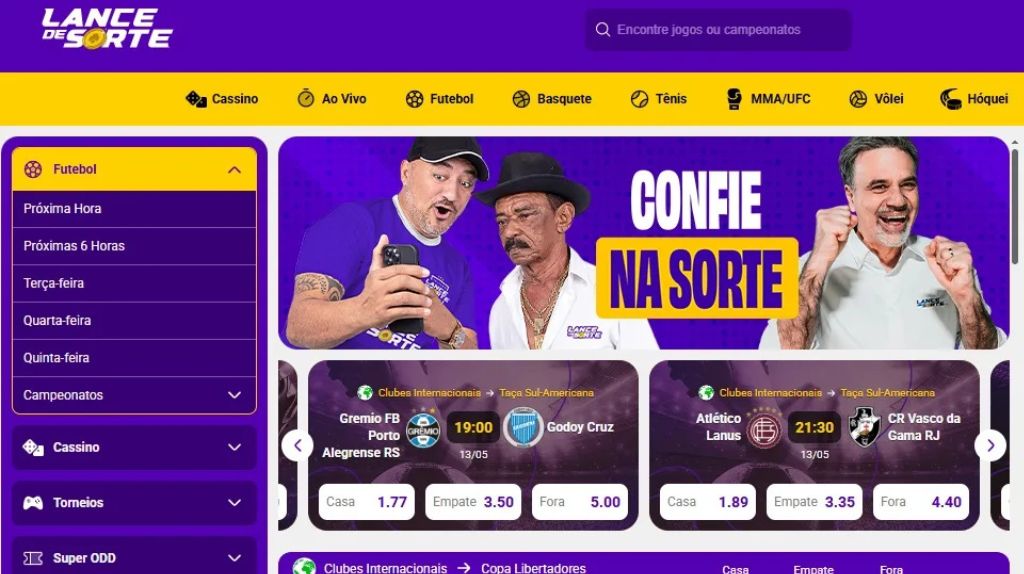This screenshot has width=1024, height=574.
Task: Collapse the Futebol sidebar section
Action: point(234,170)
